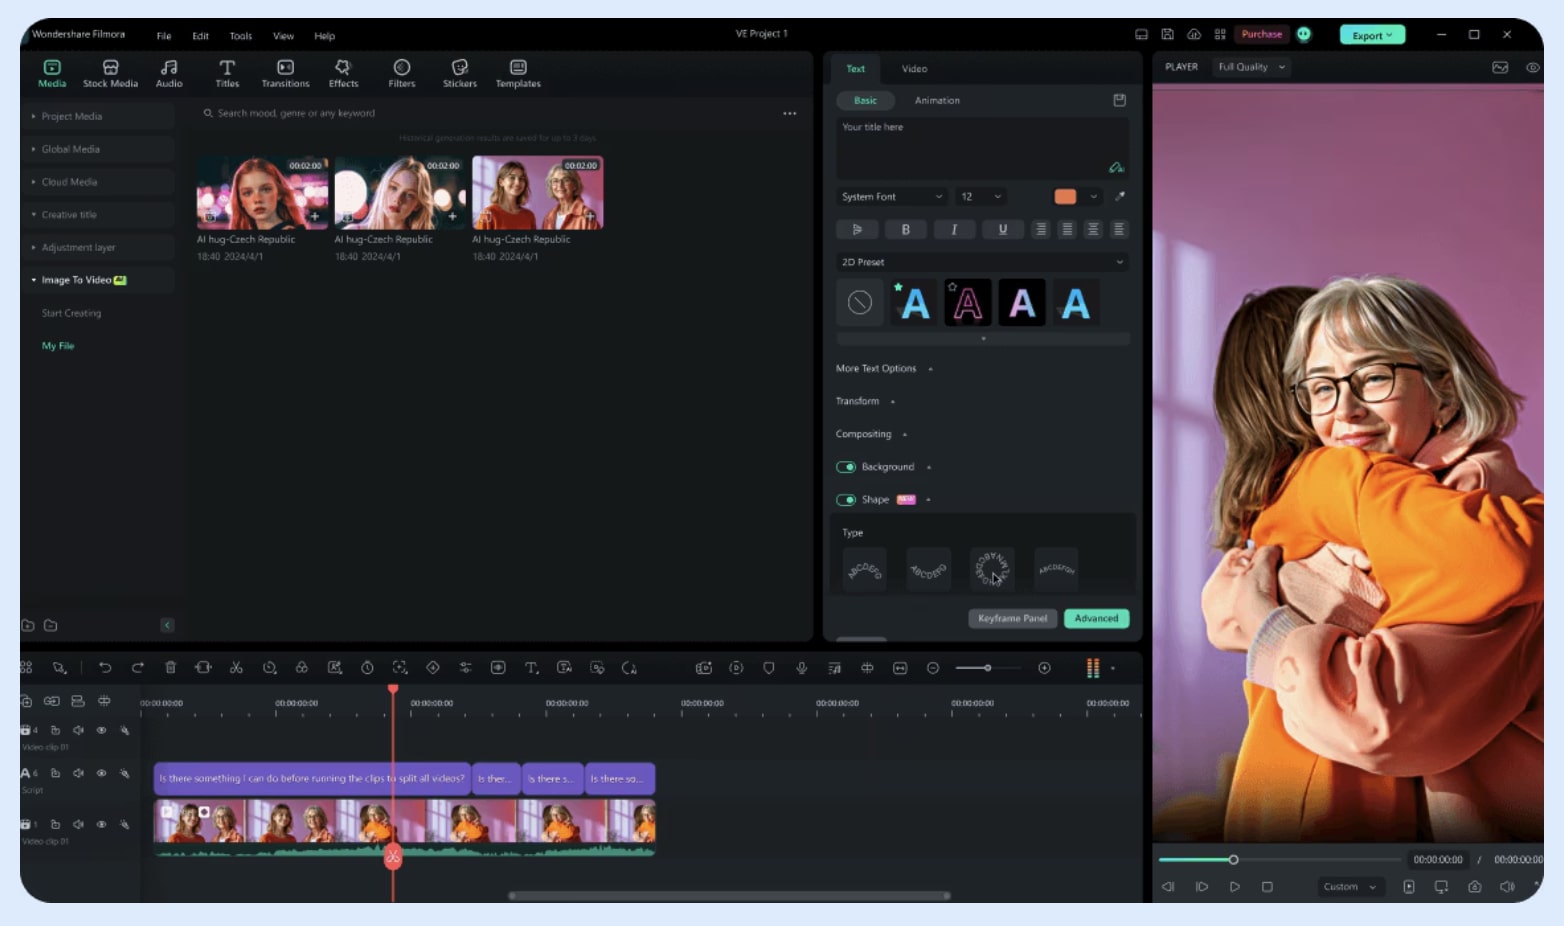Click the orange text color swatch
Image resolution: width=1564 pixels, height=926 pixels.
tap(1065, 197)
